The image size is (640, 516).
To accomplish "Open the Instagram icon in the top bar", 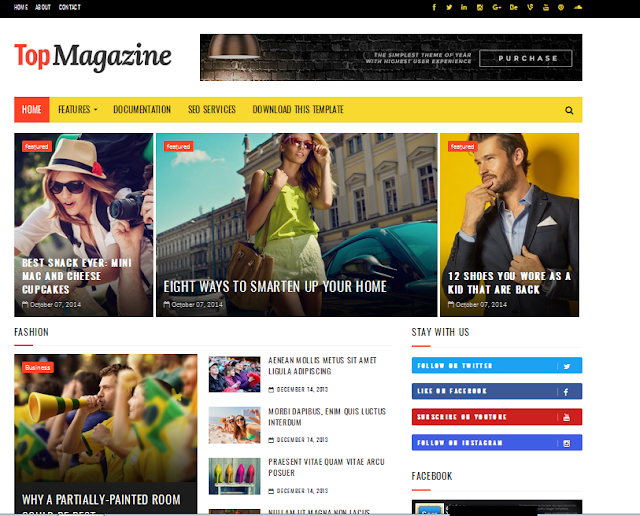I will [x=480, y=7].
